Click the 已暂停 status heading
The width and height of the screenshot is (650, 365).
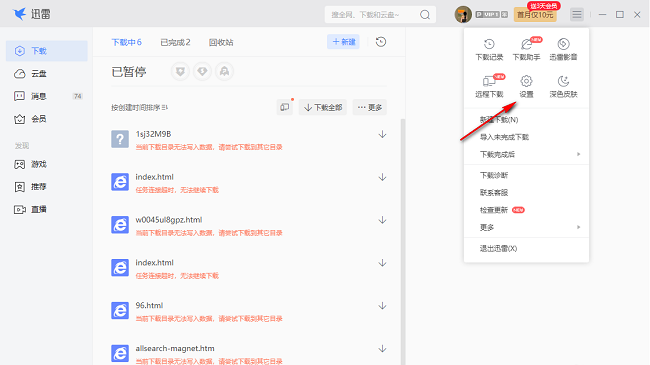tap(129, 72)
